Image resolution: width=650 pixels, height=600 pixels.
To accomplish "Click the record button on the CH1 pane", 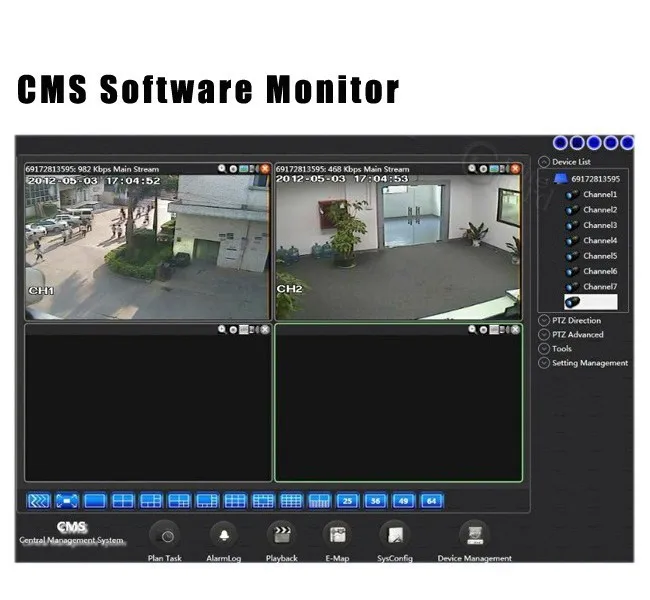I will coord(233,169).
